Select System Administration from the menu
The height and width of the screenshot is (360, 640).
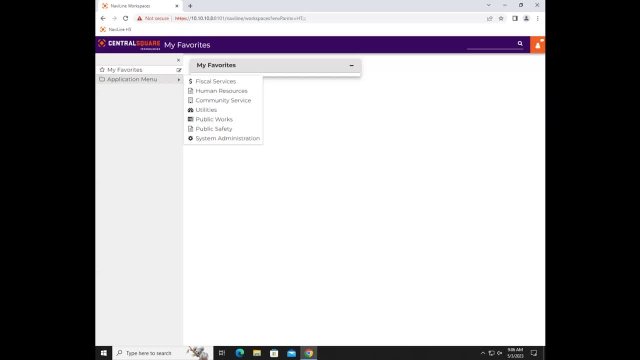pyautogui.click(x=227, y=138)
